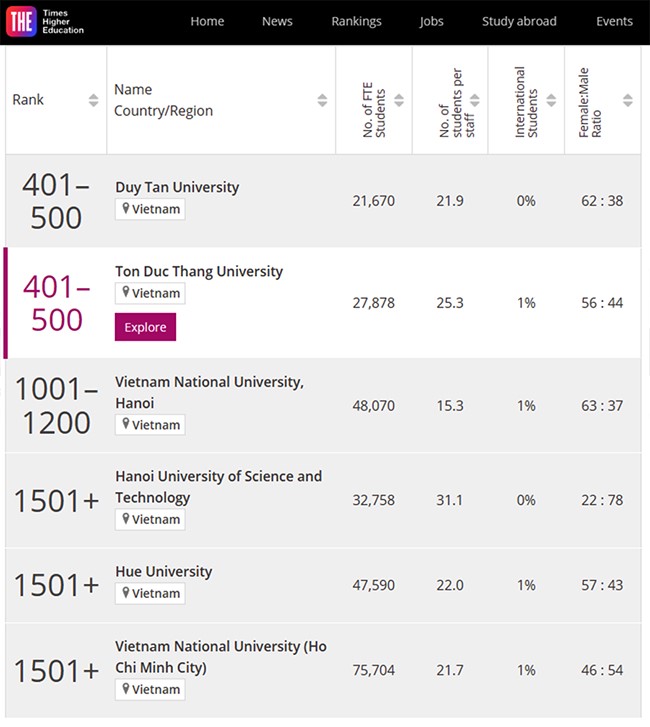The width and height of the screenshot is (650, 727).
Task: Sort by Name Country/Region arrows
Action: click(322, 100)
